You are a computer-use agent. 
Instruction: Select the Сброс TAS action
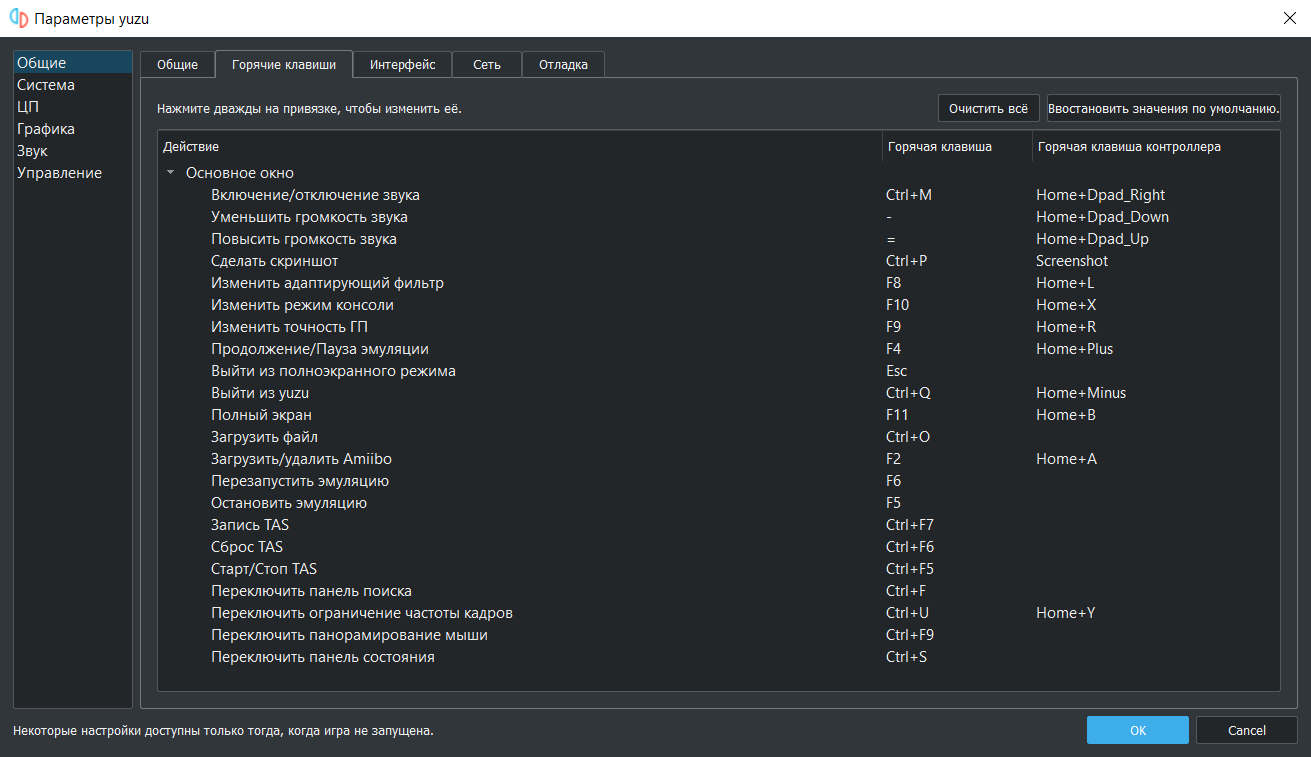point(247,547)
